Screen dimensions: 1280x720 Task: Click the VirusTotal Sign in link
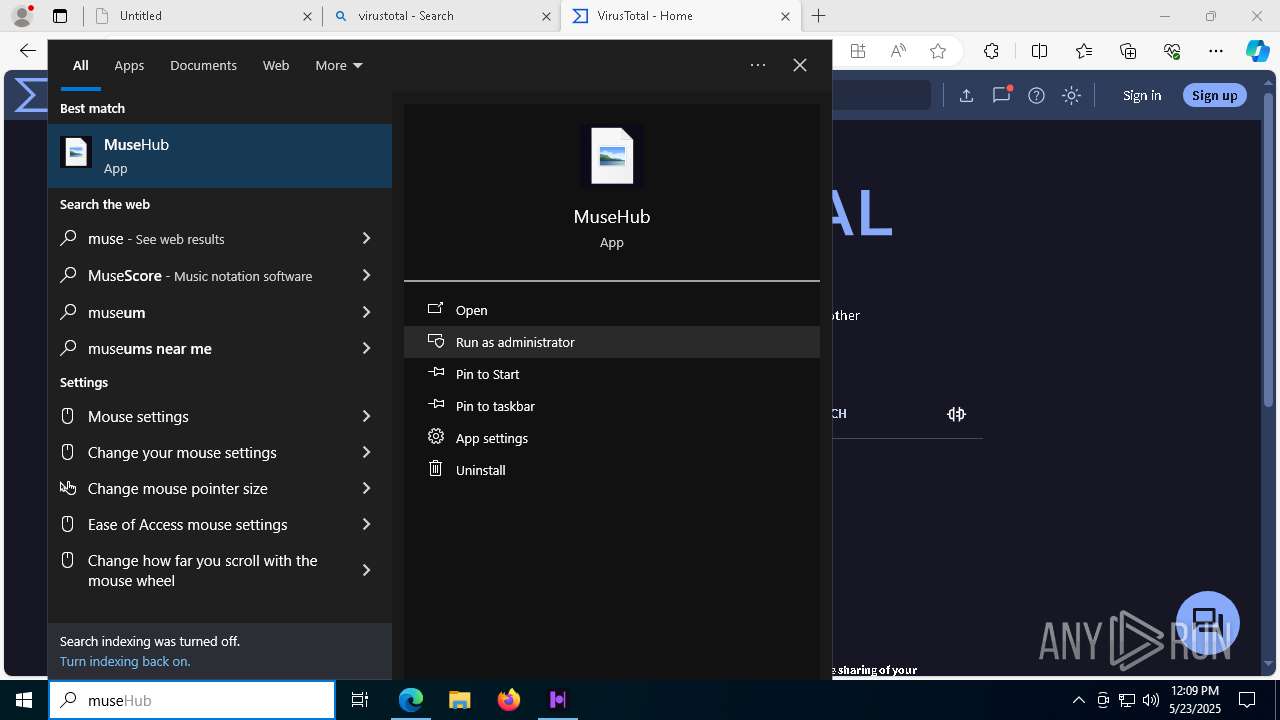pos(1142,95)
